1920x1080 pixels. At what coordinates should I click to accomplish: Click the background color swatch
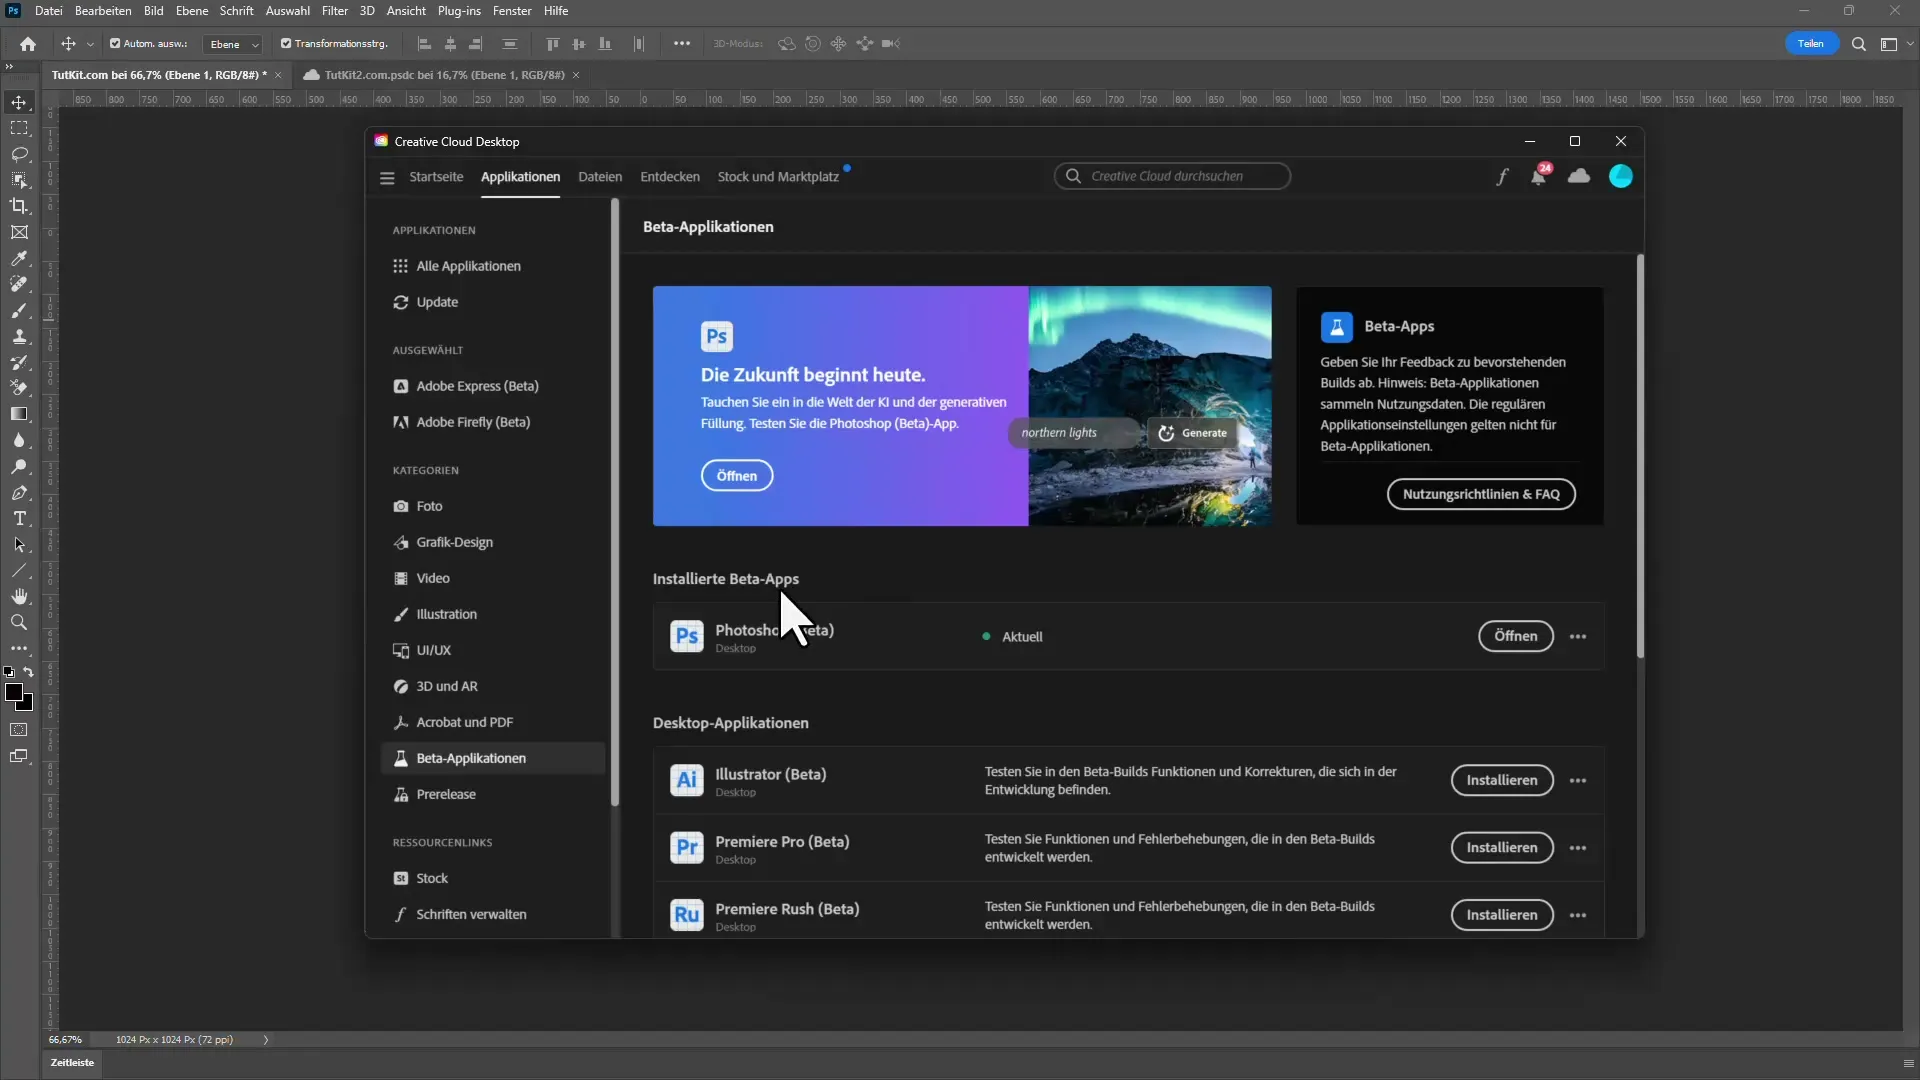pyautogui.click(x=26, y=704)
